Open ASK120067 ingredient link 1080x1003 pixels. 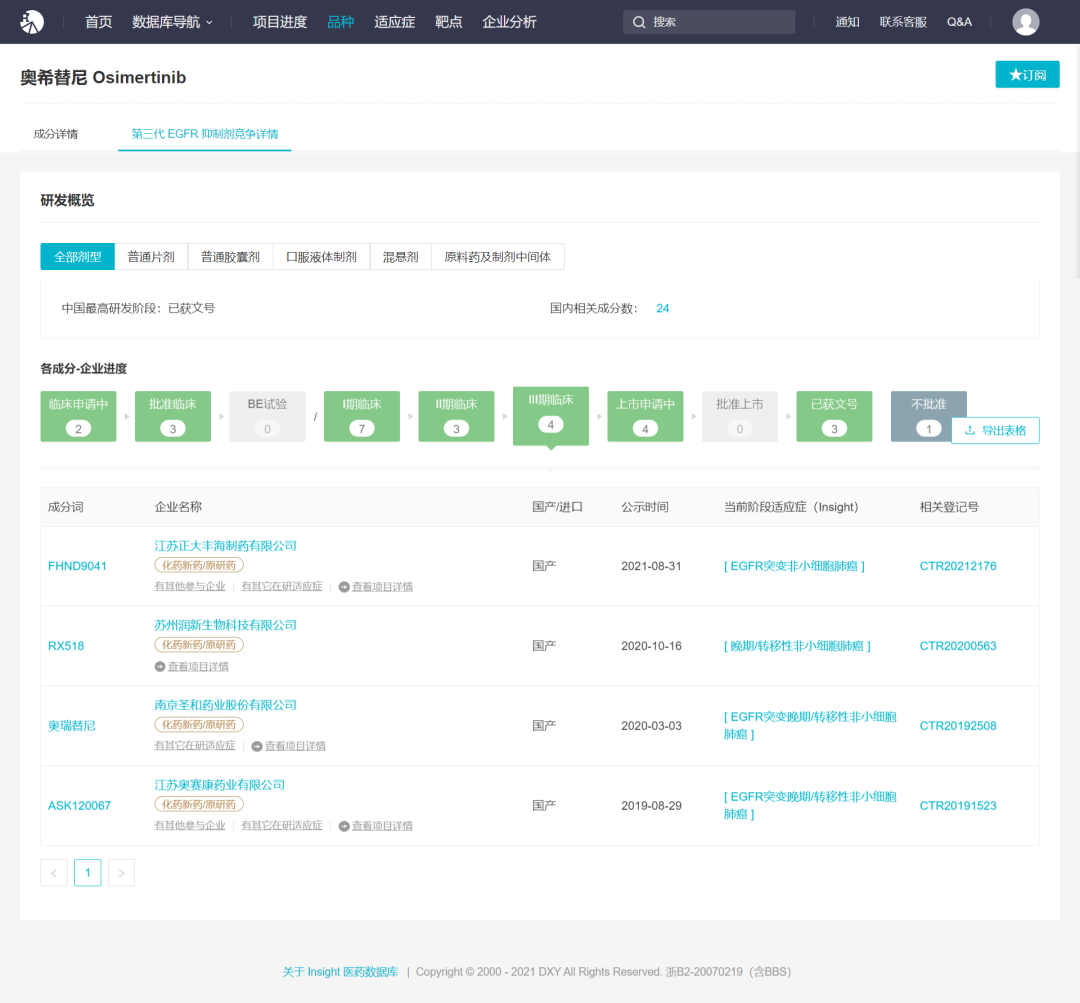click(79, 806)
